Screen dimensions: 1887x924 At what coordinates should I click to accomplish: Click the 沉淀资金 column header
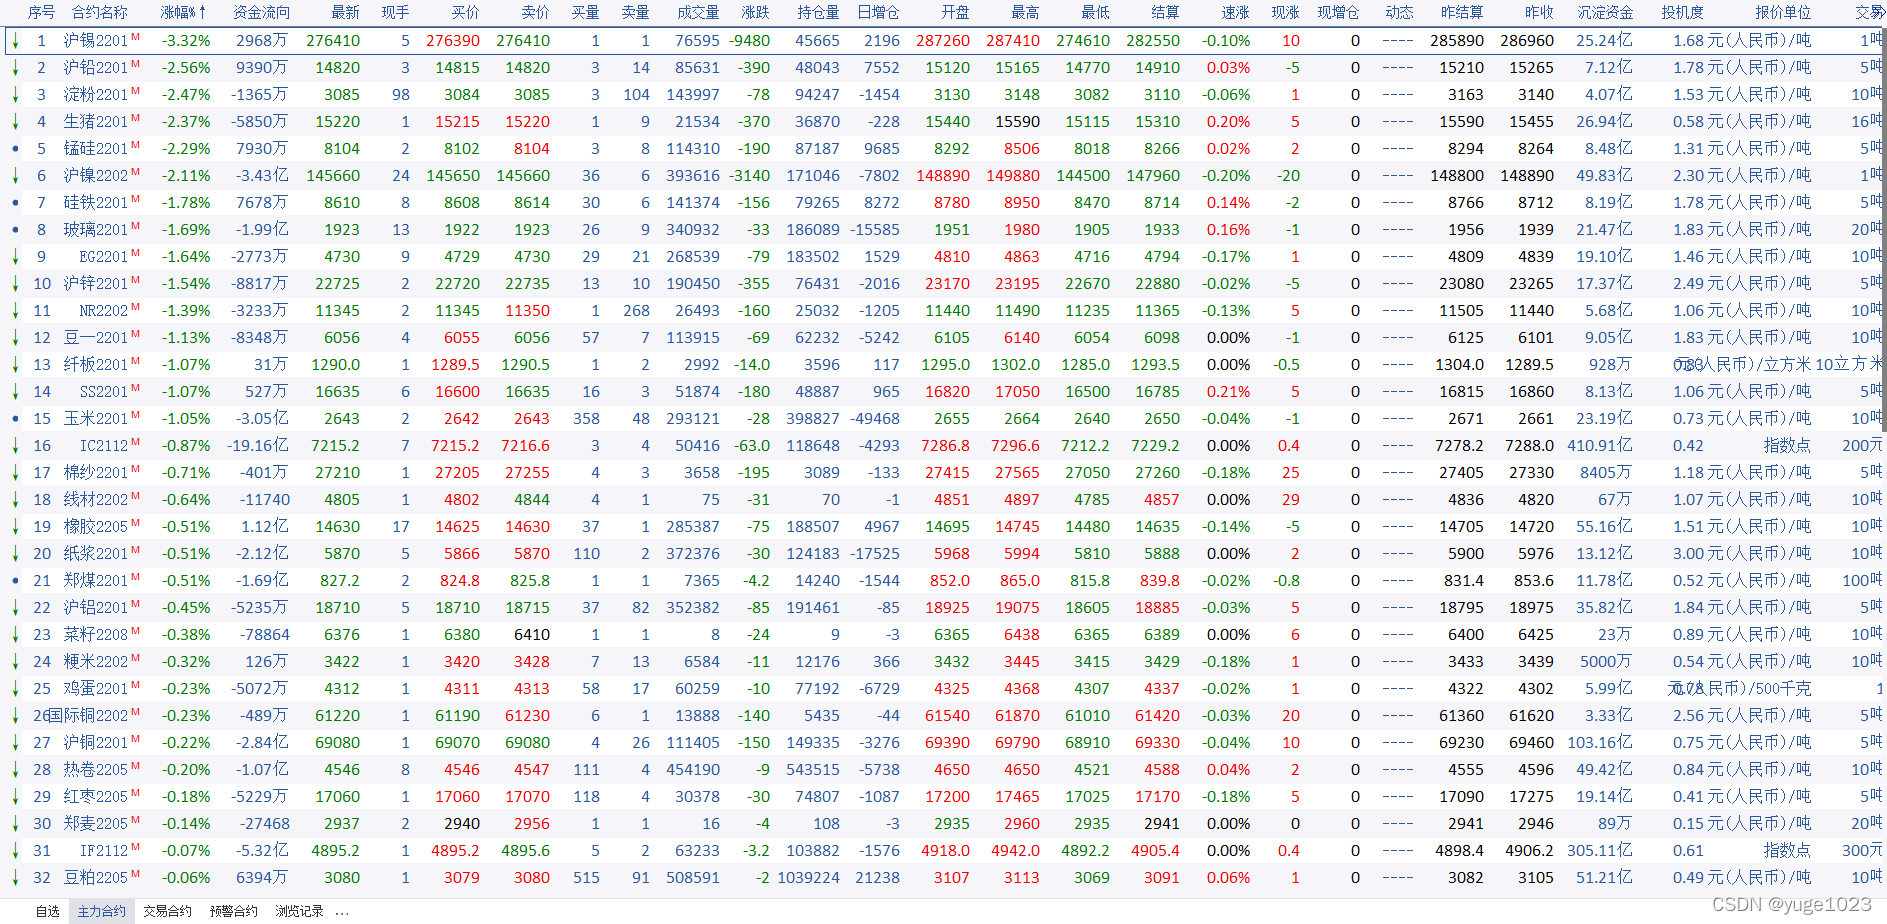(1605, 12)
